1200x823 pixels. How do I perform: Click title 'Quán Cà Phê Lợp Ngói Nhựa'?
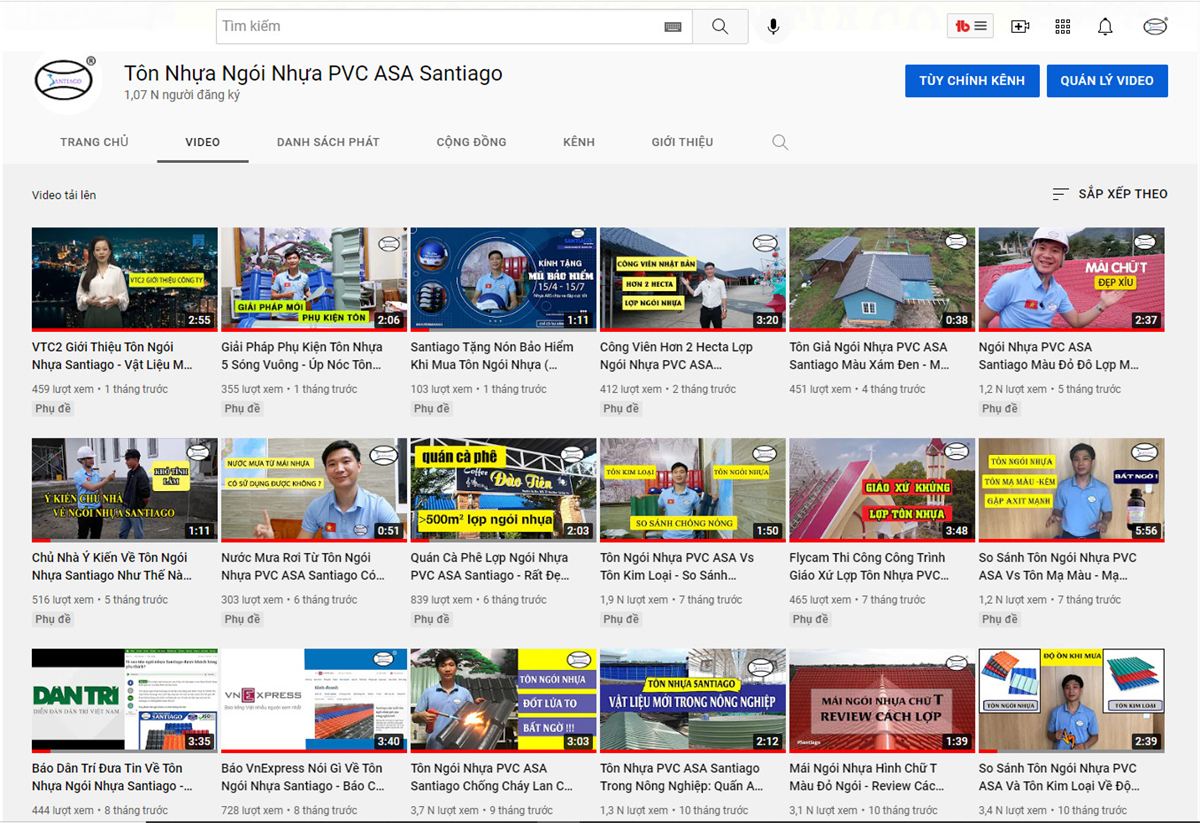(490, 567)
